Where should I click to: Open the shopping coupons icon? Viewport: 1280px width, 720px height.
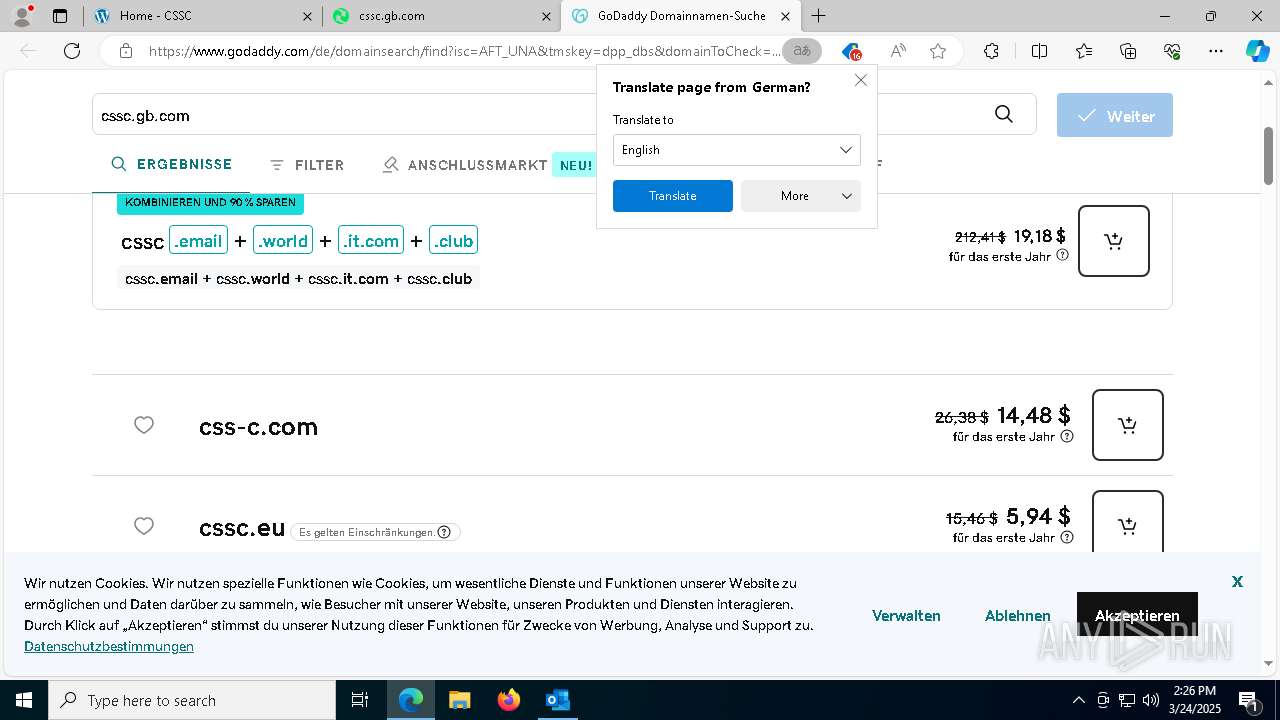(x=851, y=51)
